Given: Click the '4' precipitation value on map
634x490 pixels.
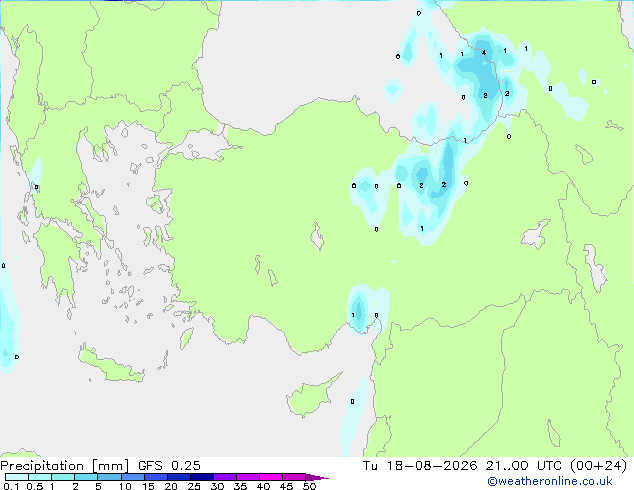Looking at the screenshot, I should tap(484, 53).
